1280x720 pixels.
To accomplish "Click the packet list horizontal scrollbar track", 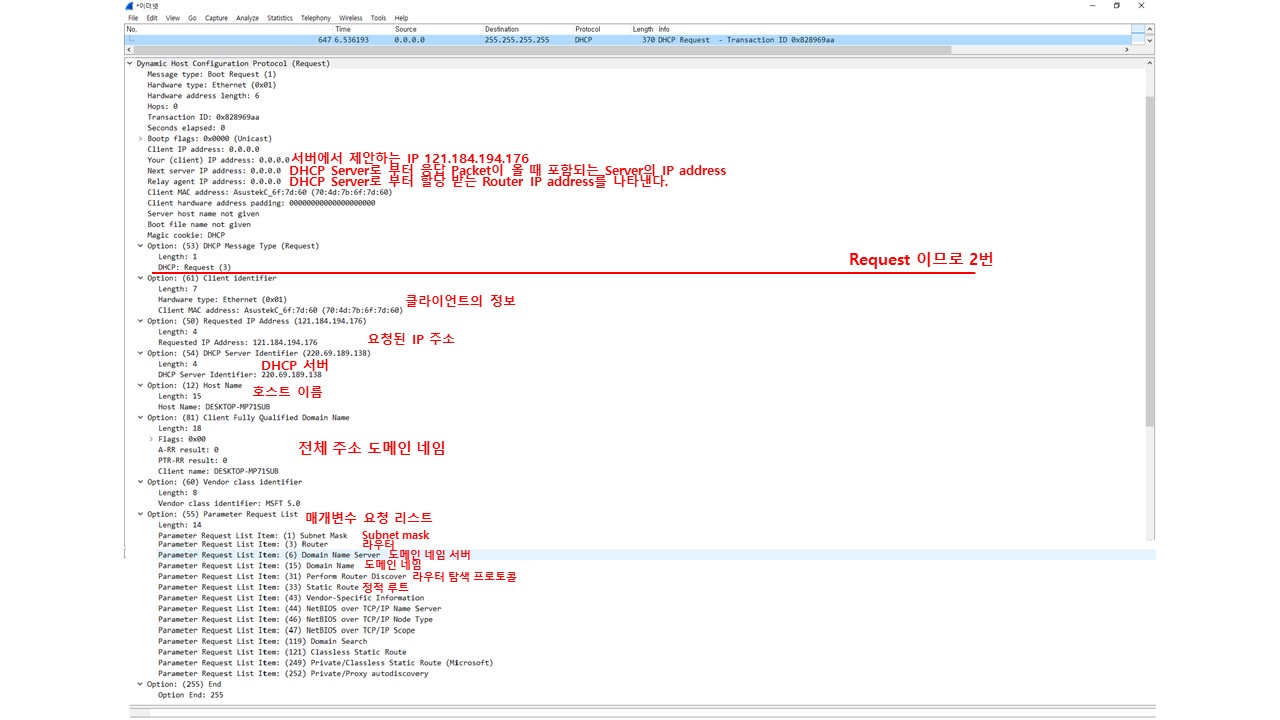I will tap(627, 50).
